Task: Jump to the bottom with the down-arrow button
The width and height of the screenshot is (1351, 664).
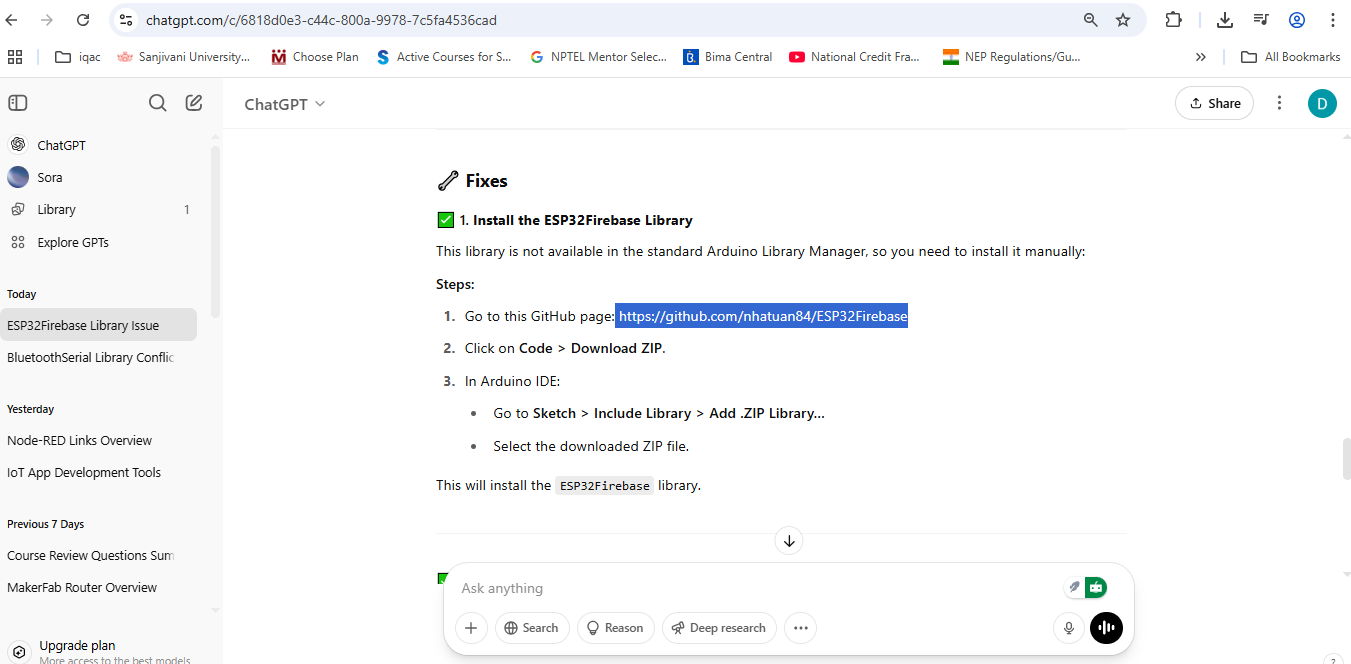Action: (789, 541)
